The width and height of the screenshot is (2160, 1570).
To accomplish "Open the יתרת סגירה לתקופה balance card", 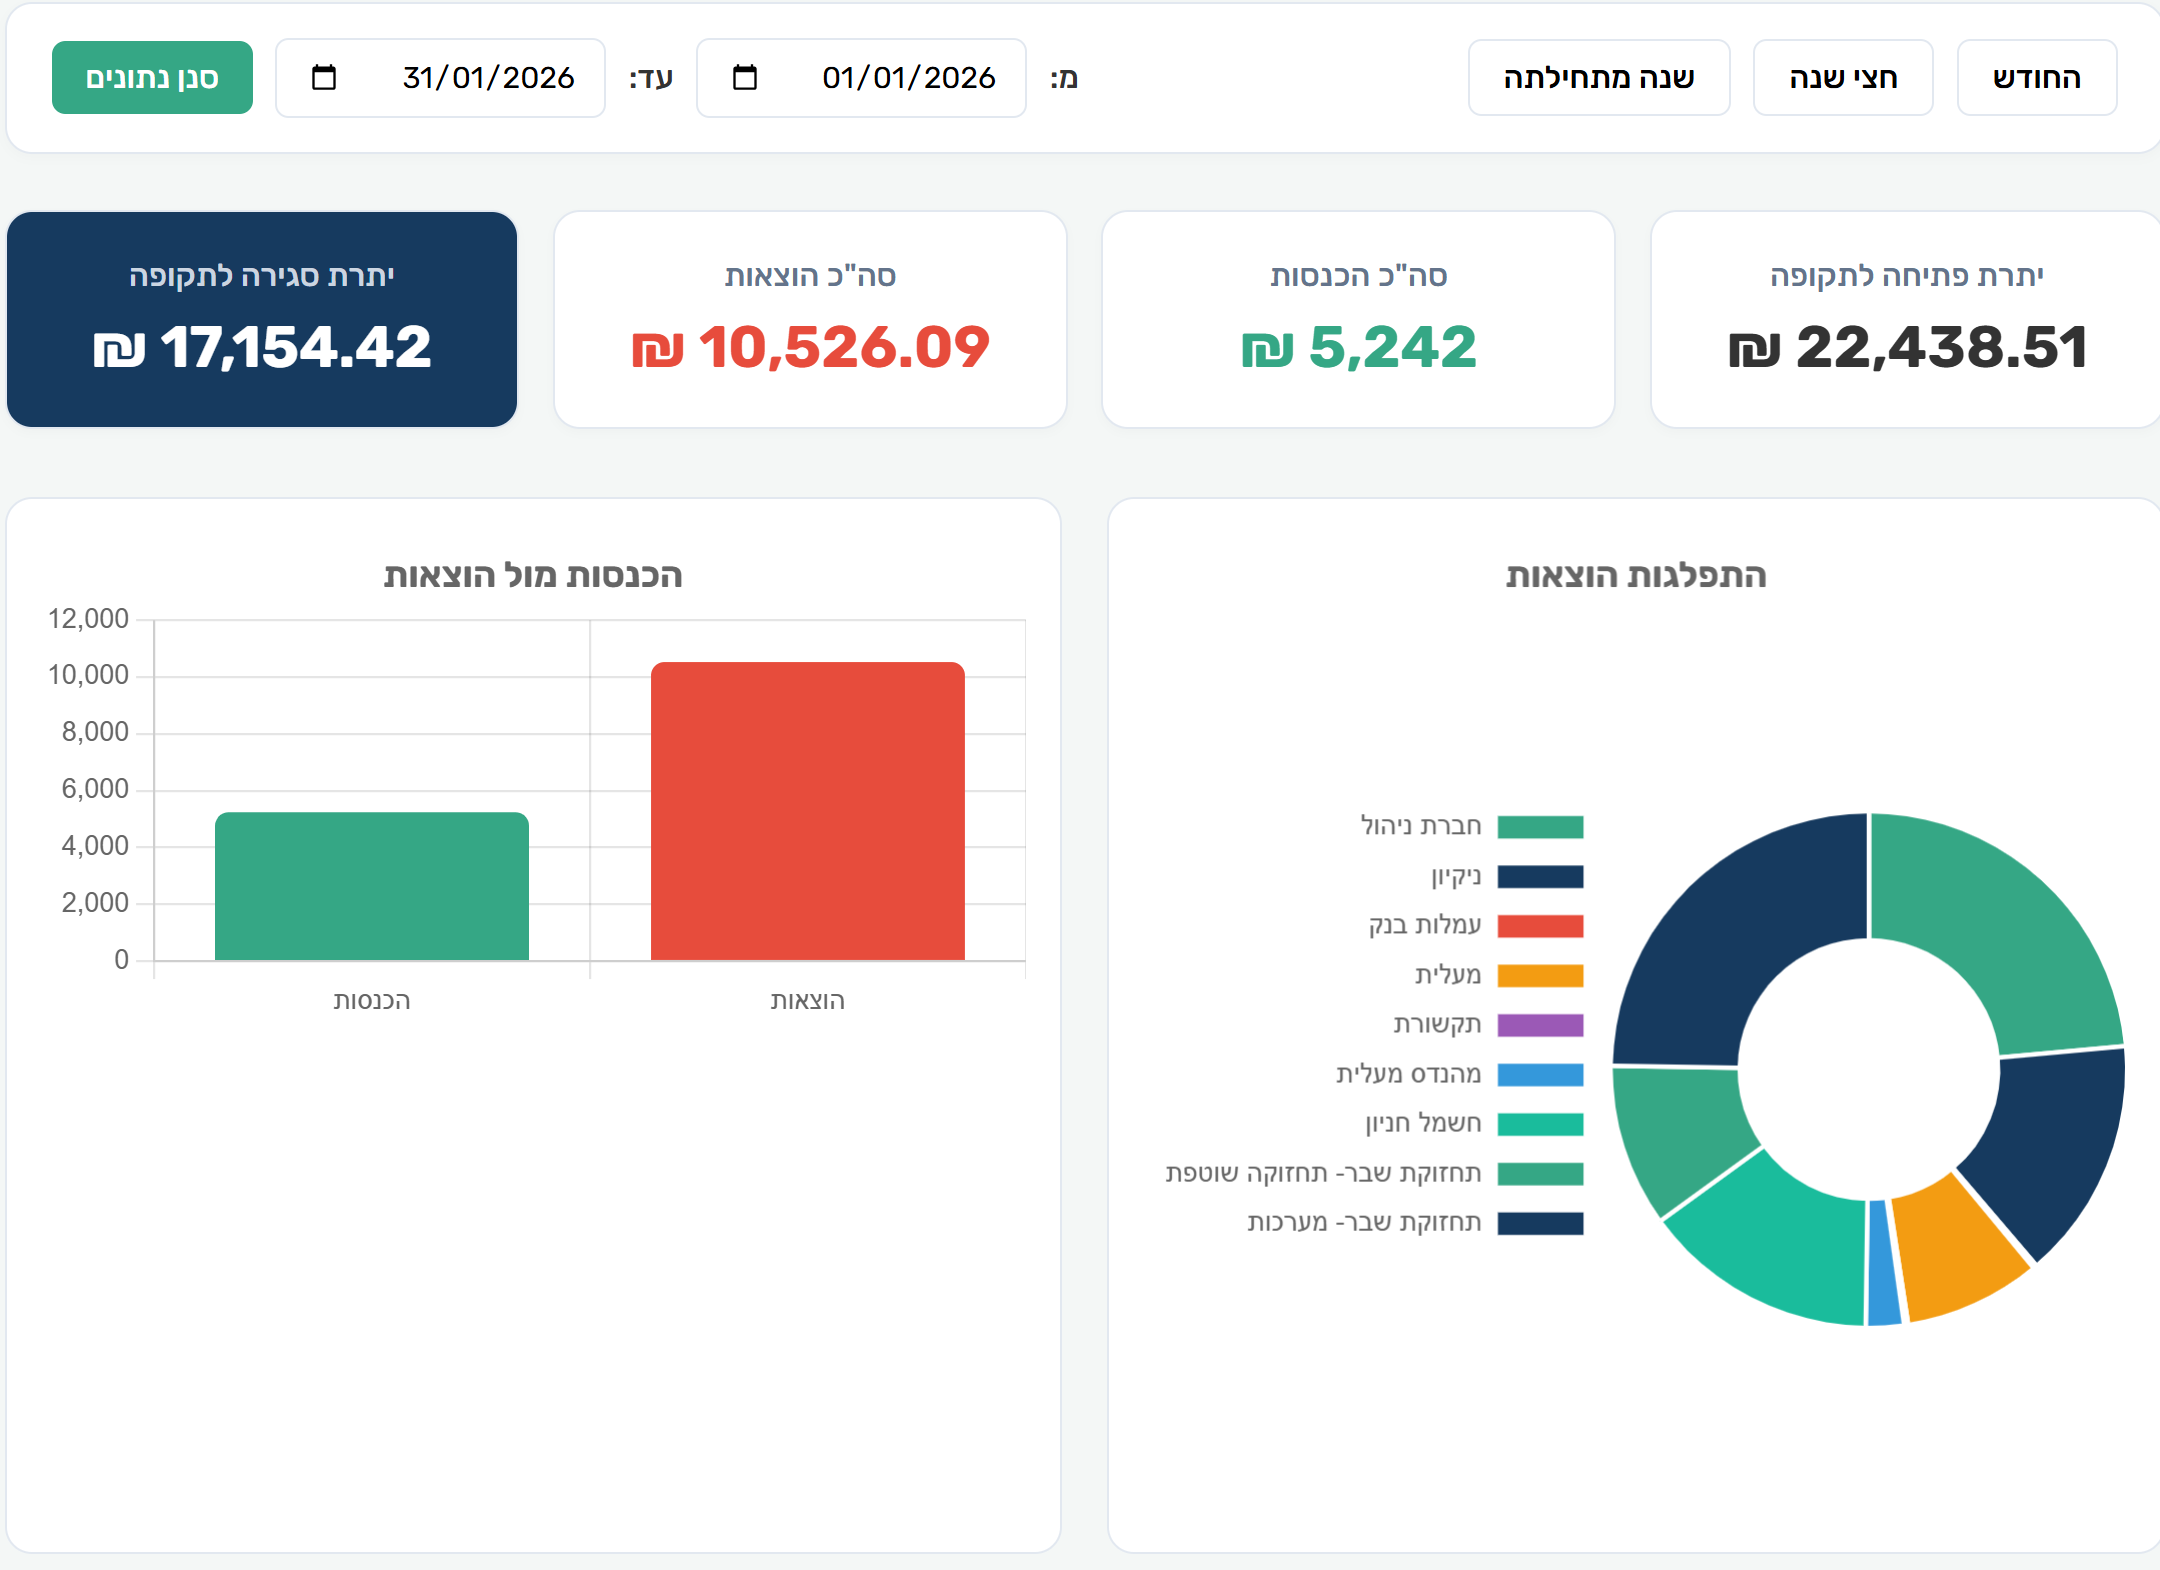I will click(262, 319).
